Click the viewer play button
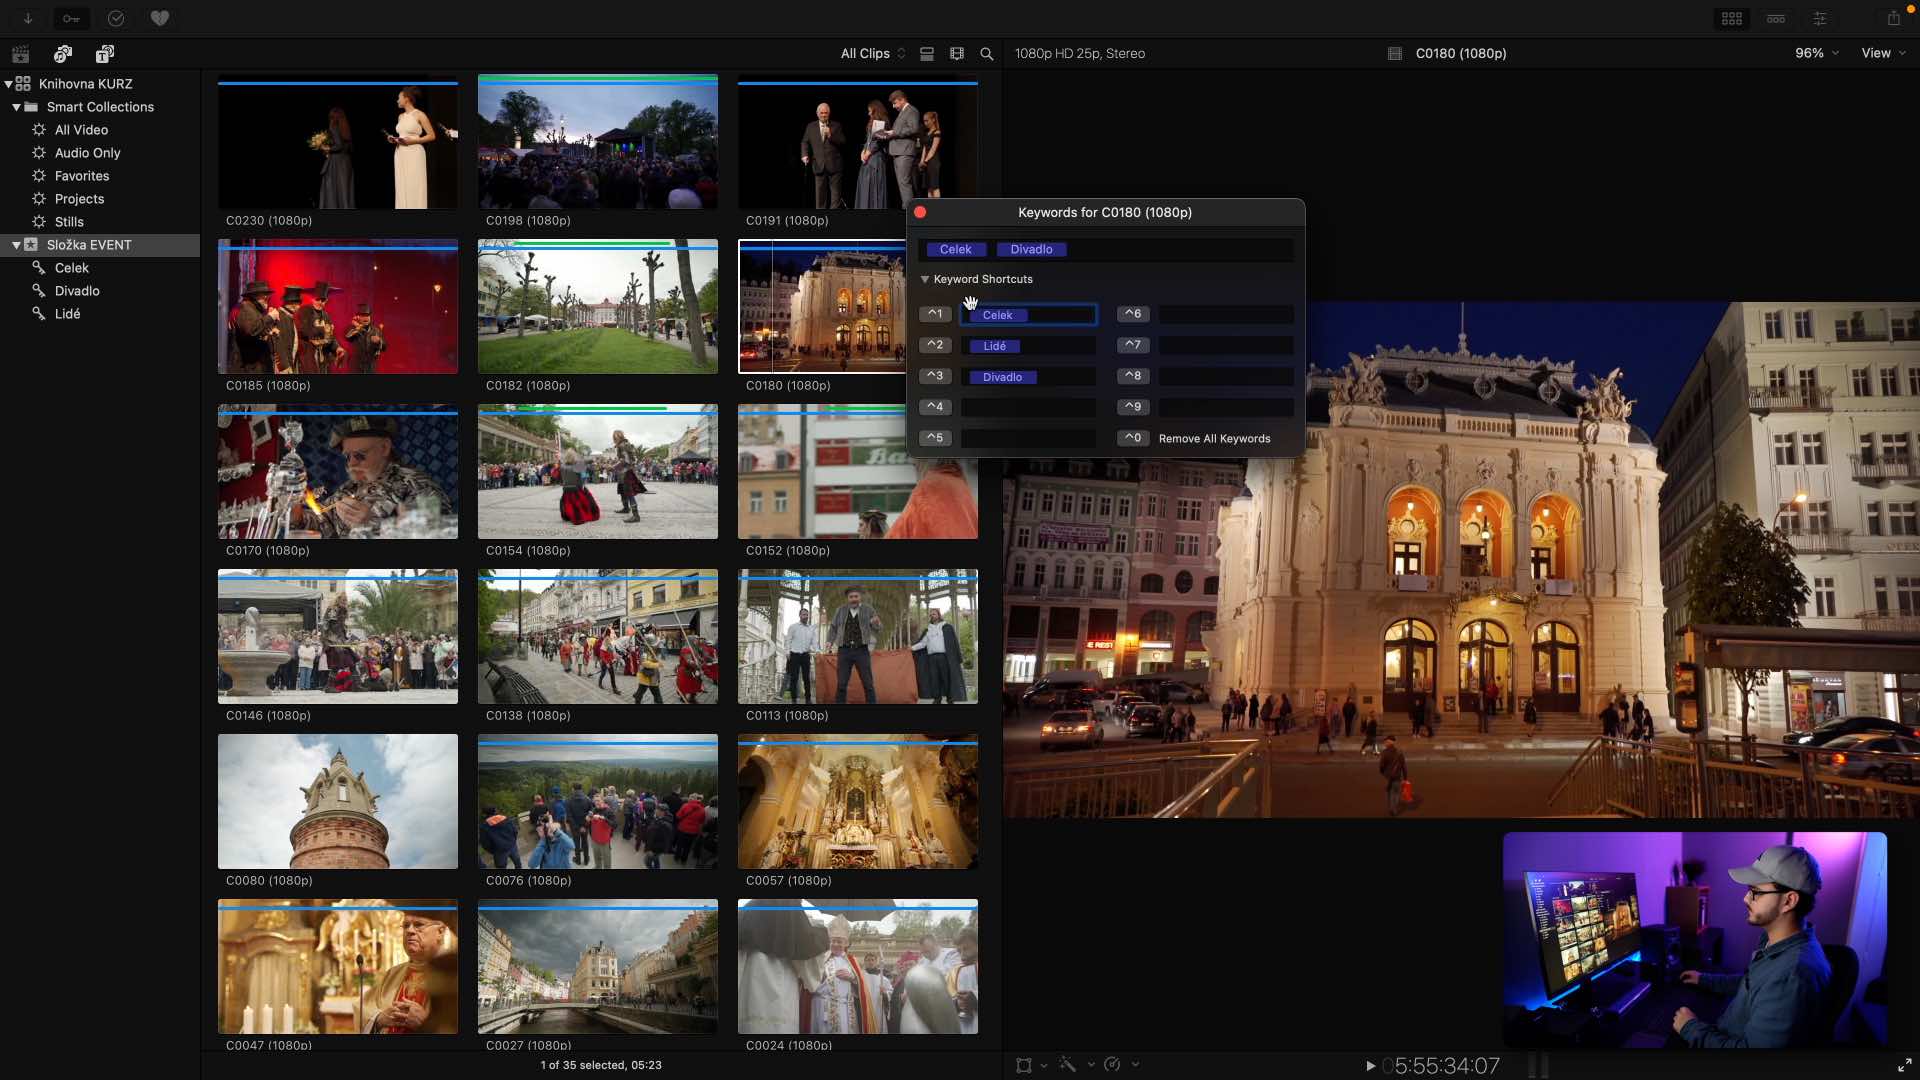Screen dimensions: 1920x1080 point(1371,1066)
